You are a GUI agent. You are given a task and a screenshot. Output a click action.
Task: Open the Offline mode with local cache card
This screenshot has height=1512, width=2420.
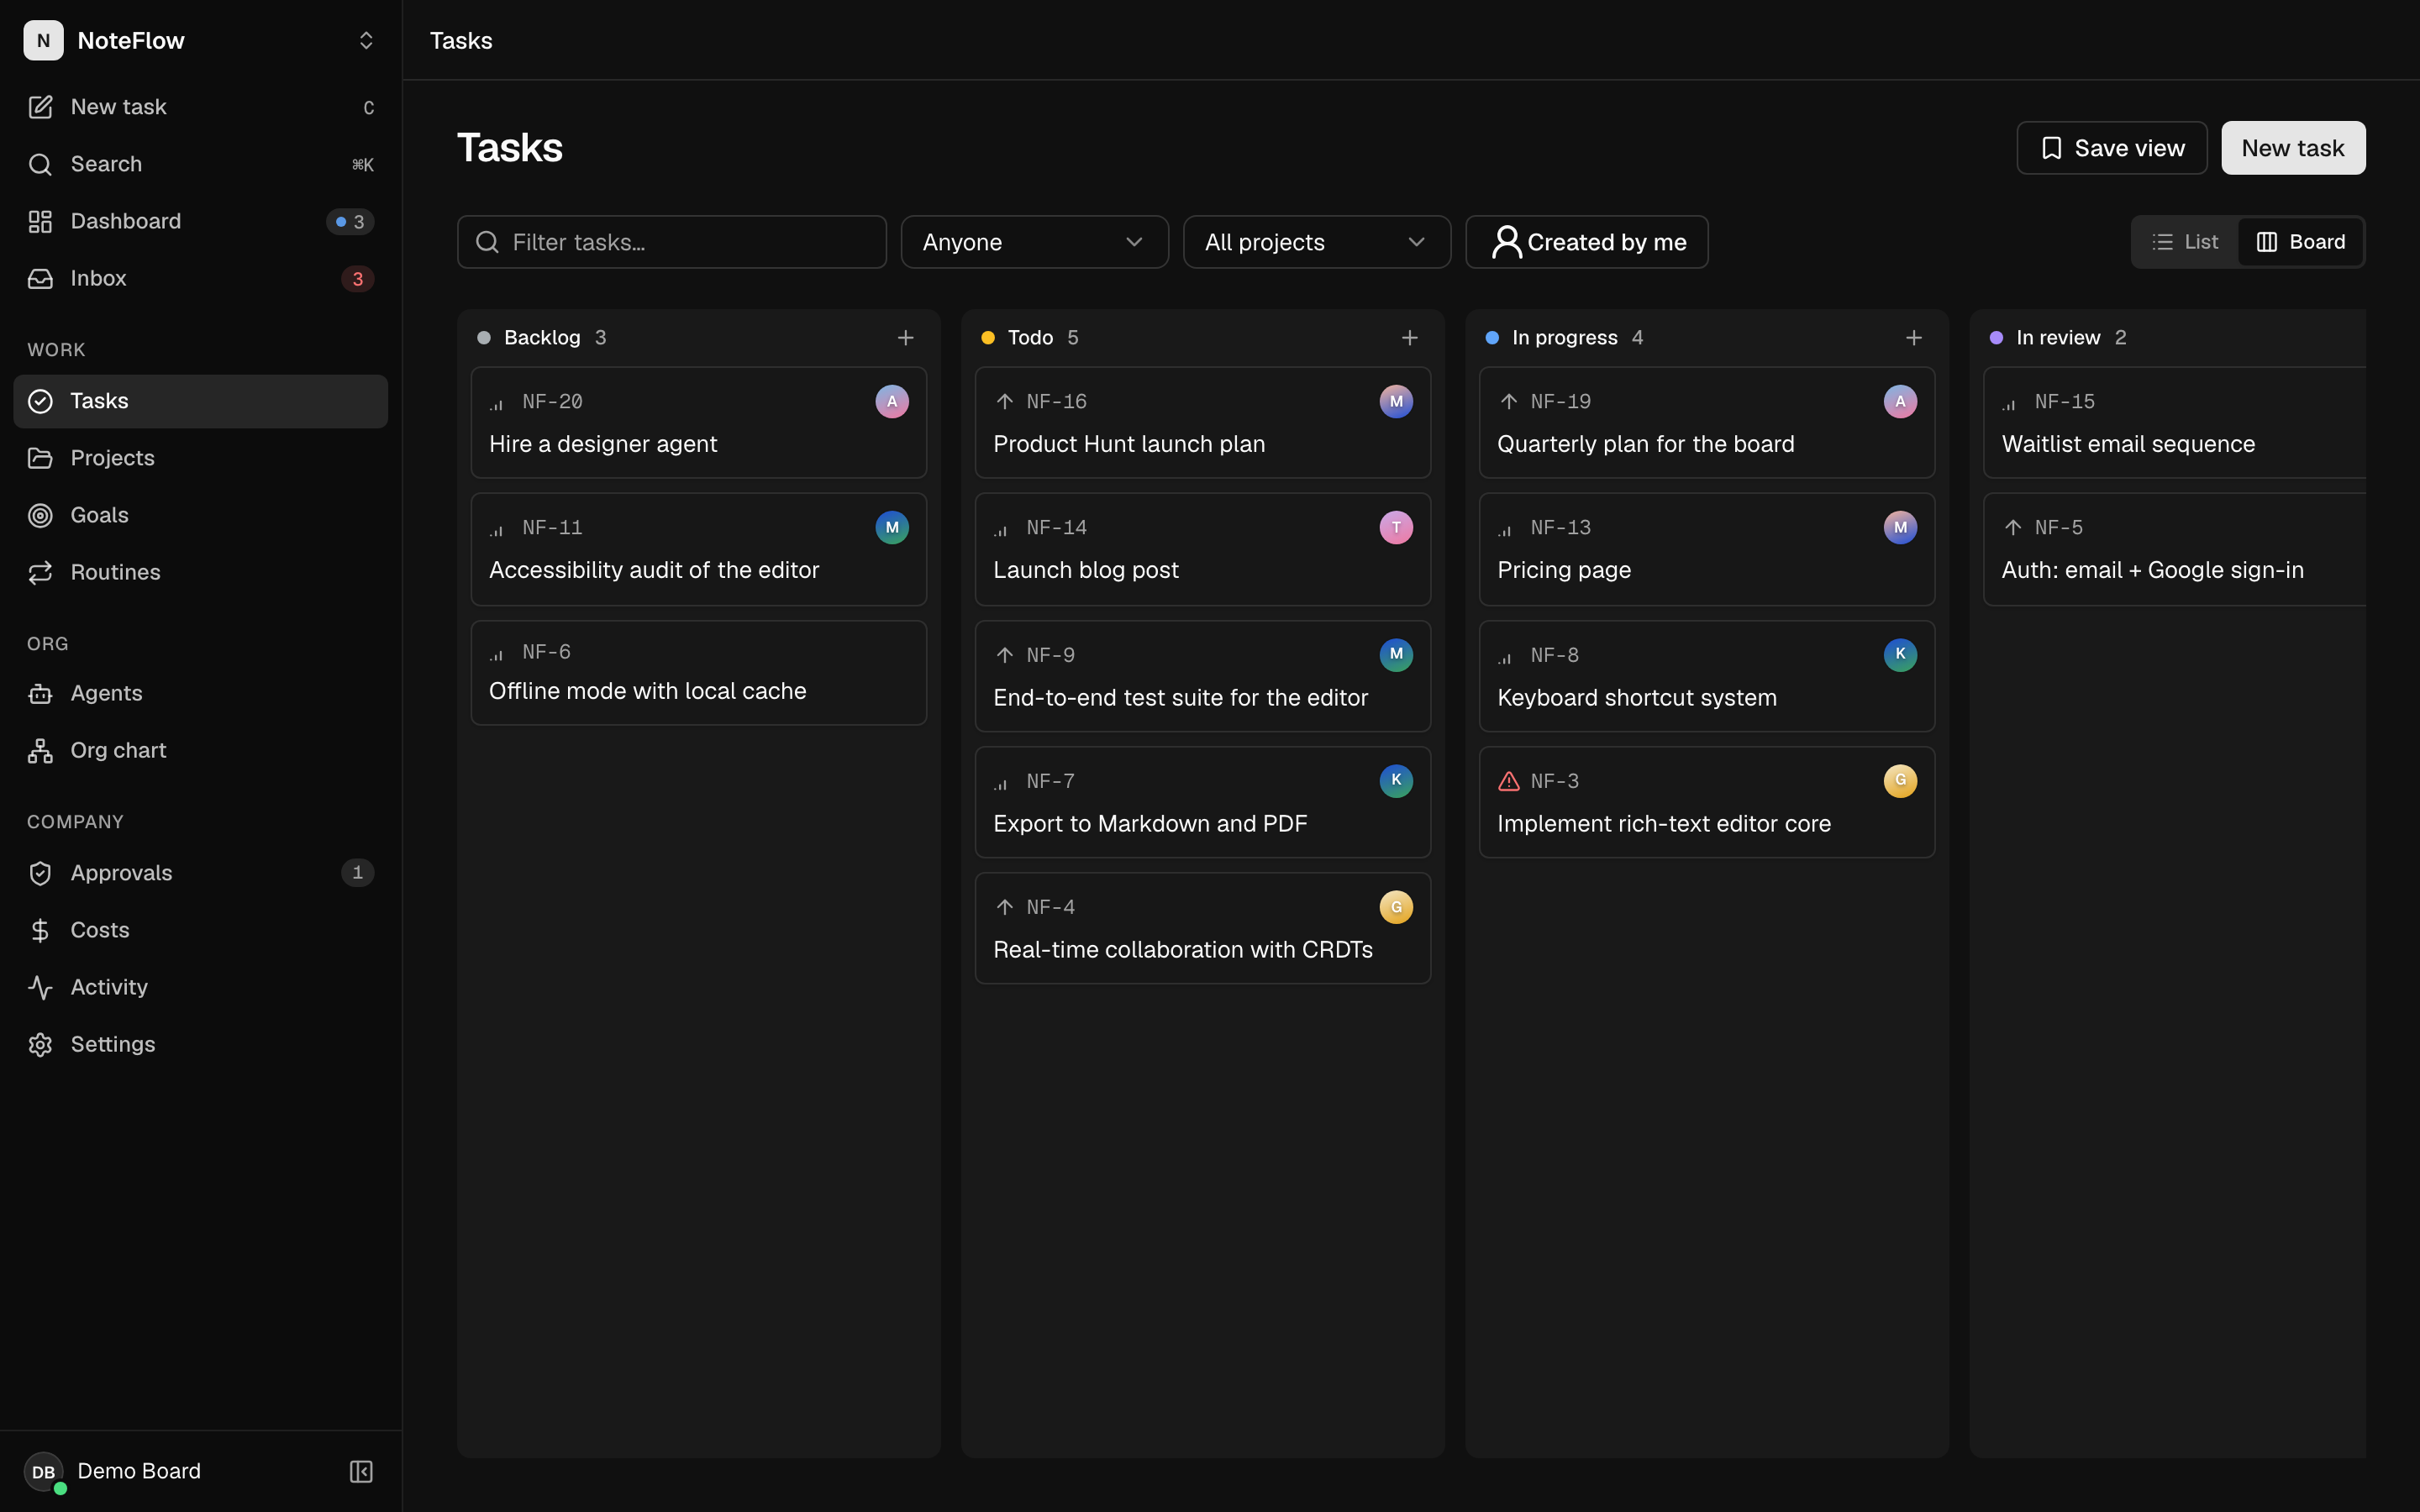coord(698,672)
